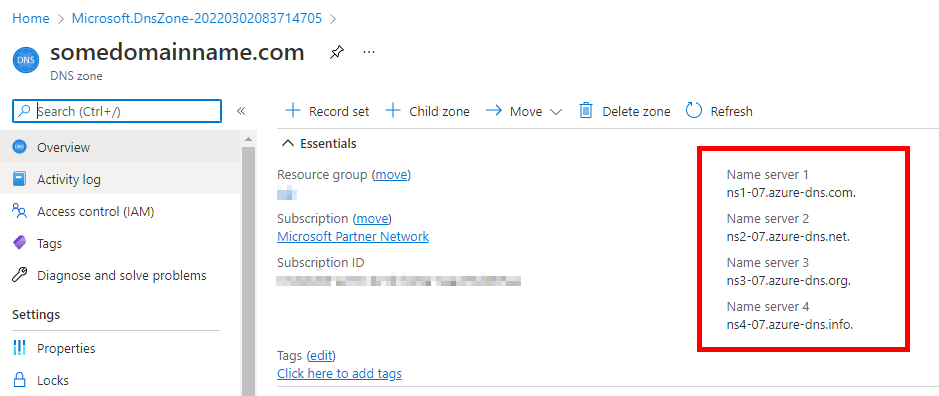The height and width of the screenshot is (396, 939).
Task: Focus the Search (Ctrl+/) field
Action: tap(117, 111)
